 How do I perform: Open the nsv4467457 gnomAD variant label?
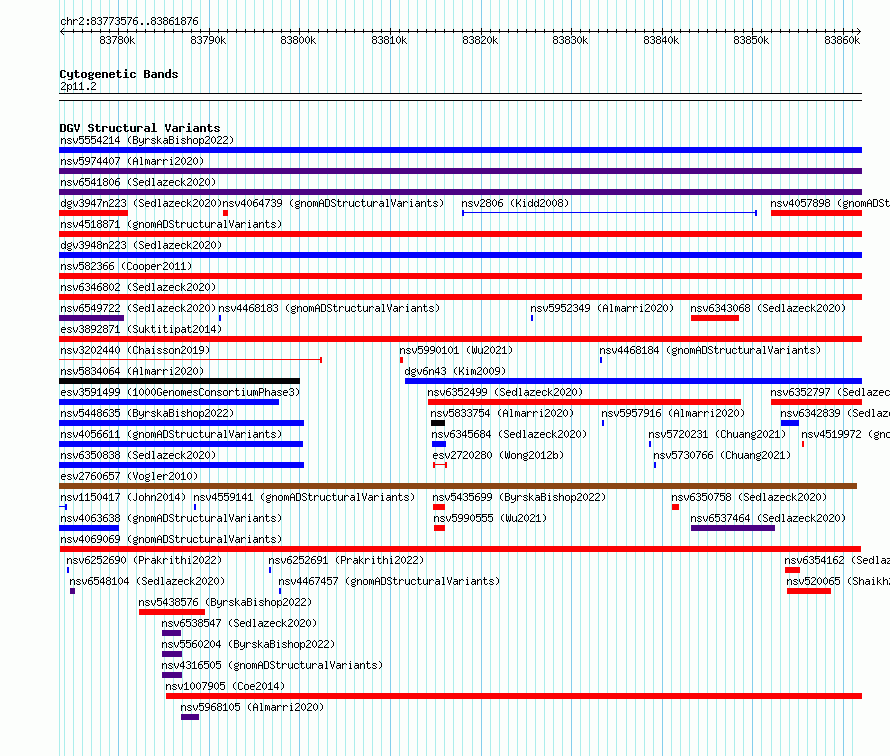click(x=389, y=581)
